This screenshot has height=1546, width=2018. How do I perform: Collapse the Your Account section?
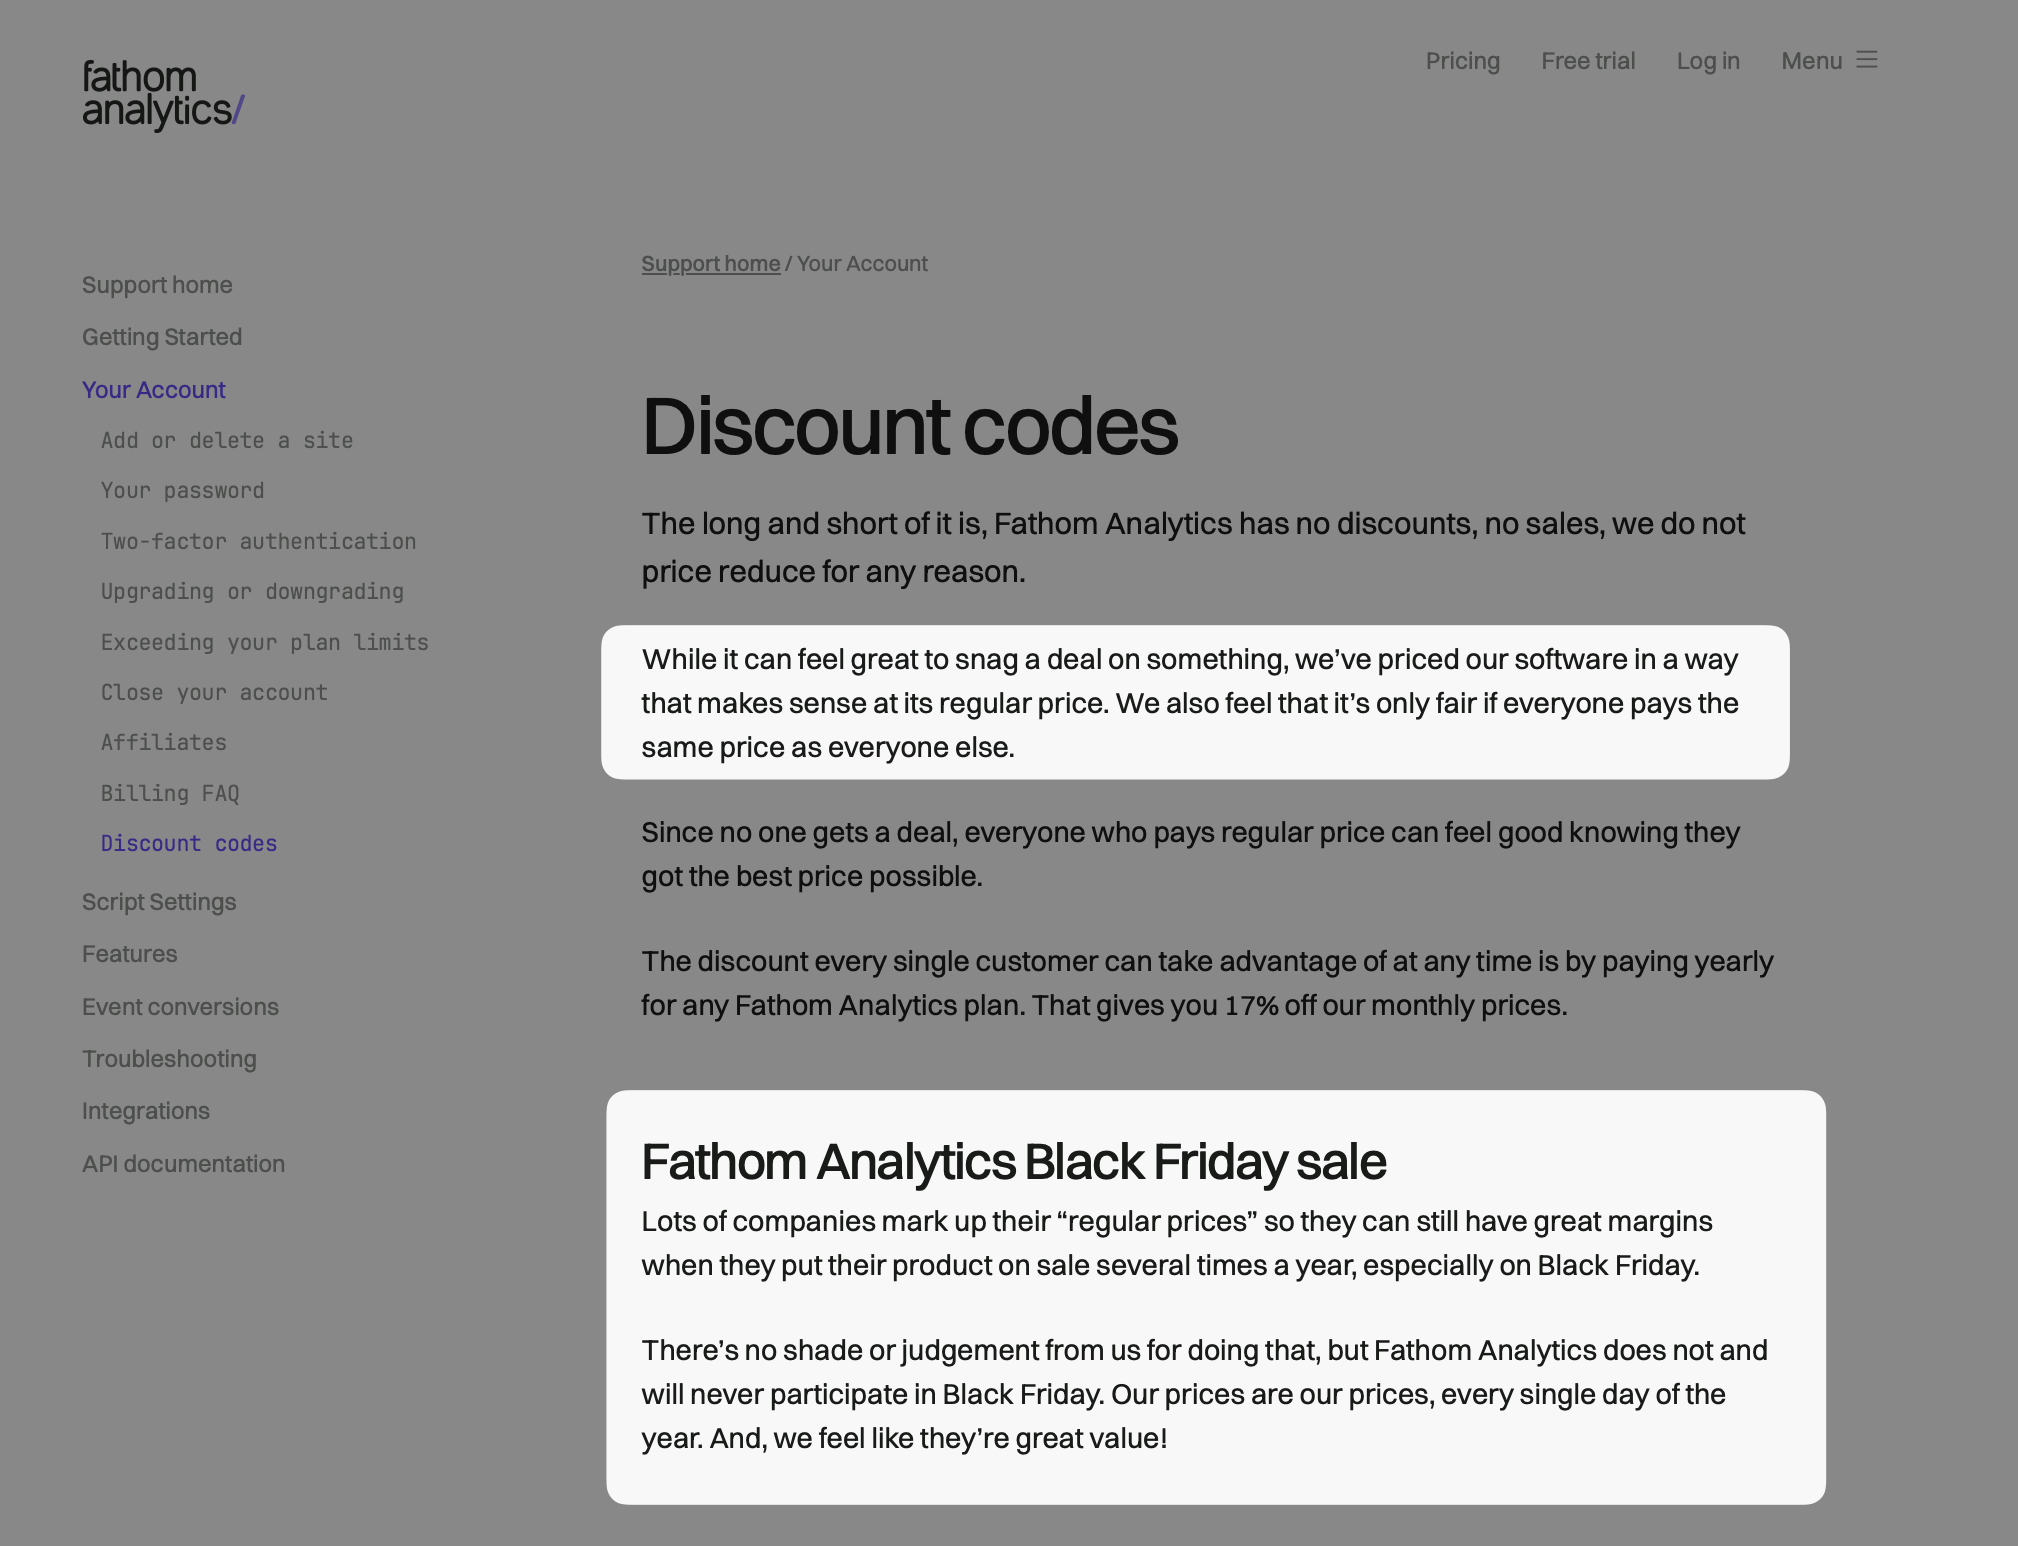(x=154, y=390)
